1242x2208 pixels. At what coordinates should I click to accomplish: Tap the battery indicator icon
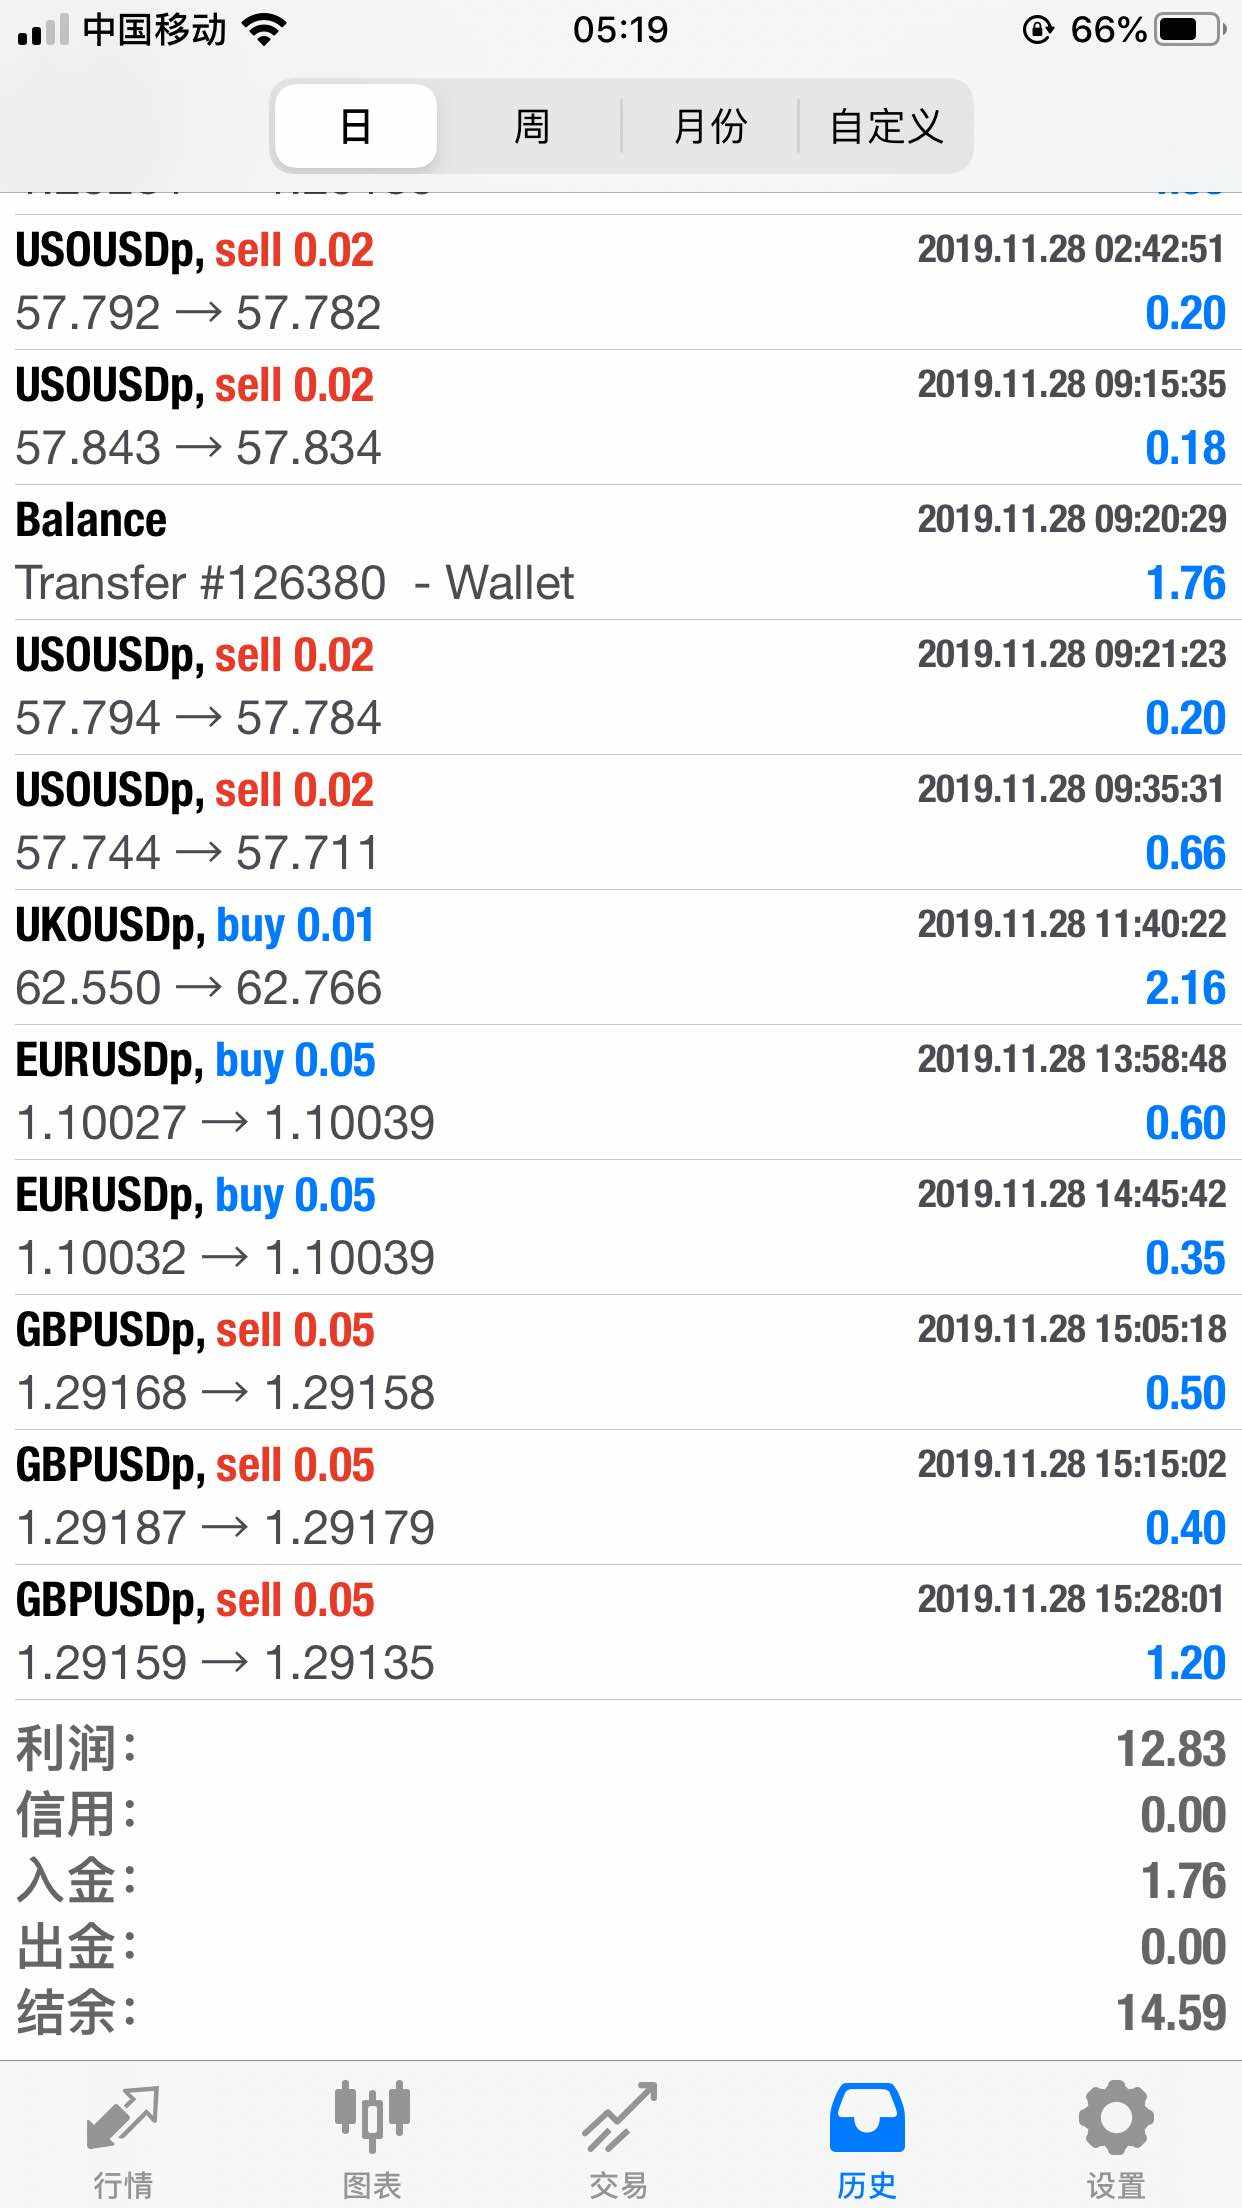pyautogui.click(x=1189, y=30)
